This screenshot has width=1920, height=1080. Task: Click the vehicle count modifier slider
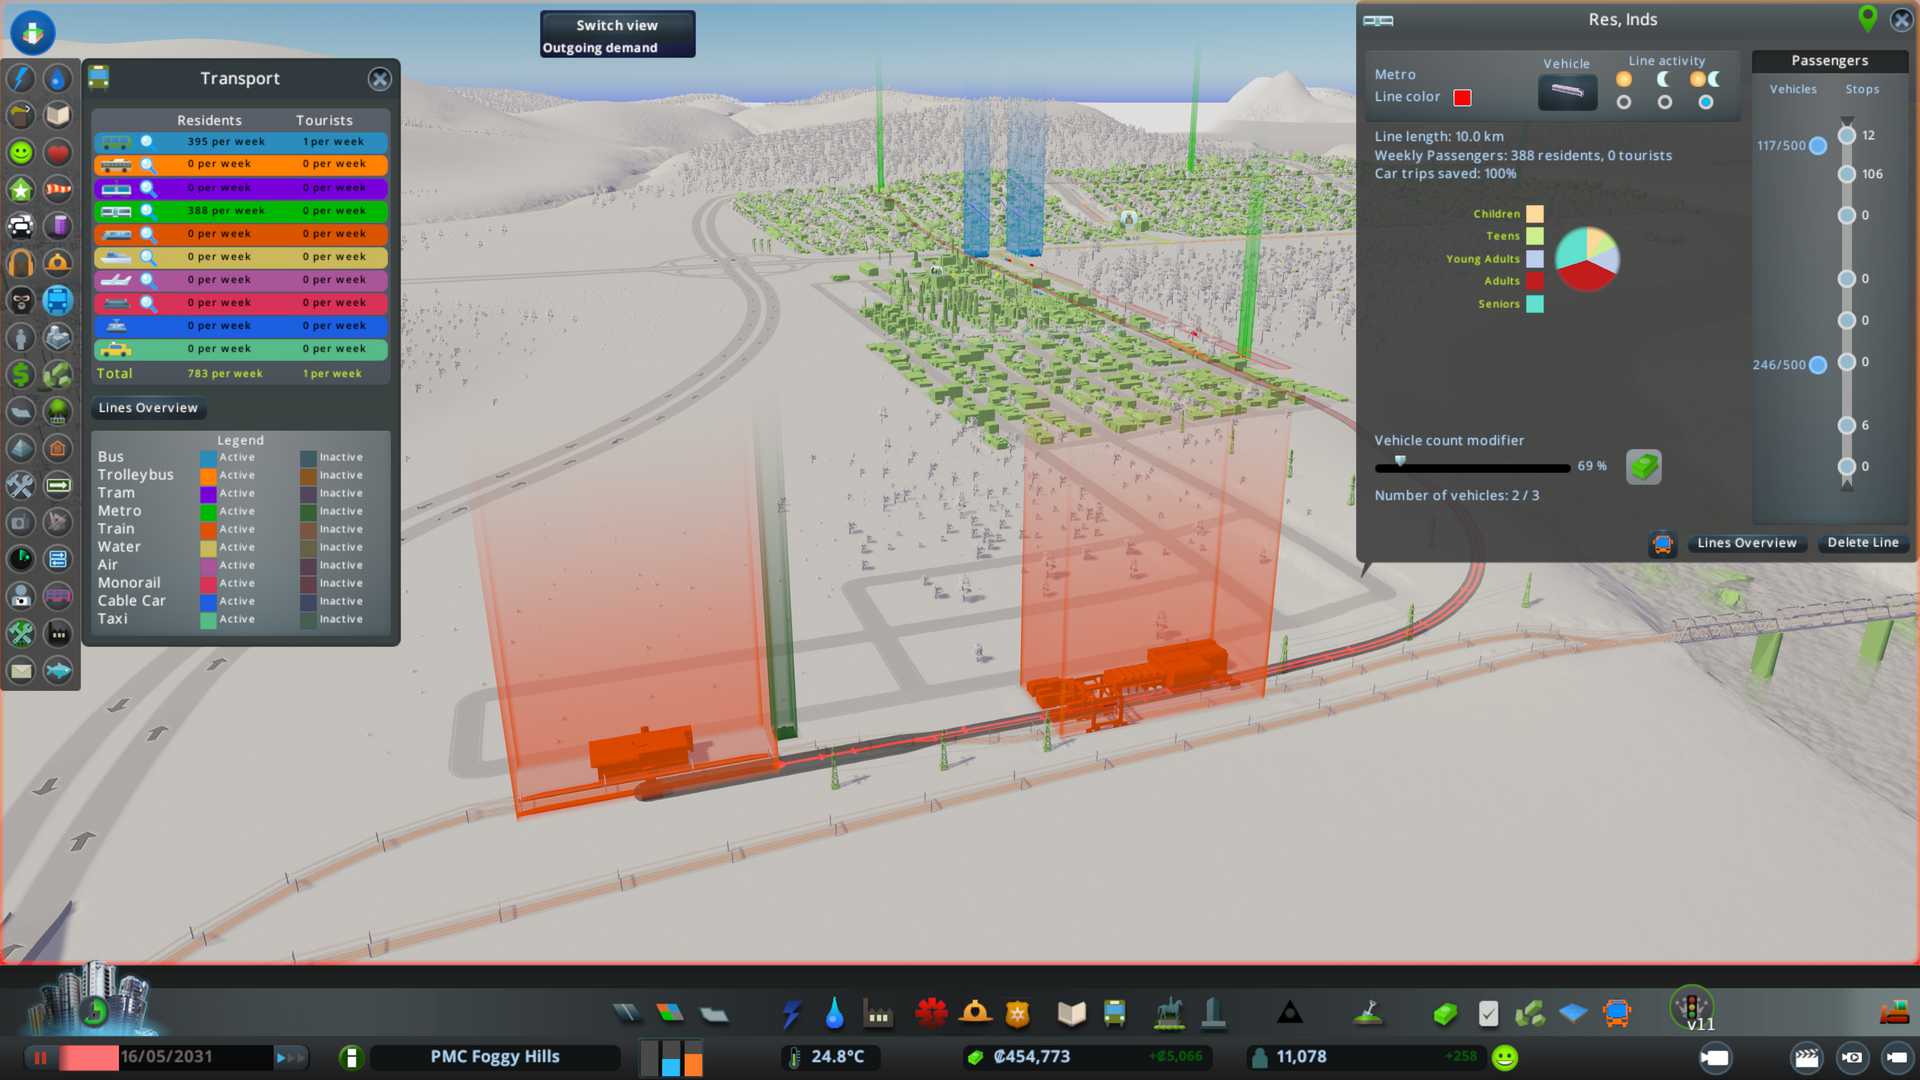(x=1472, y=467)
